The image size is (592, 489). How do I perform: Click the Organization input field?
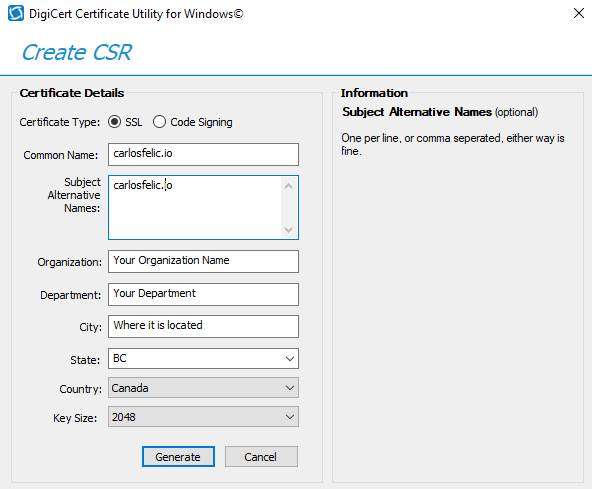(203, 261)
